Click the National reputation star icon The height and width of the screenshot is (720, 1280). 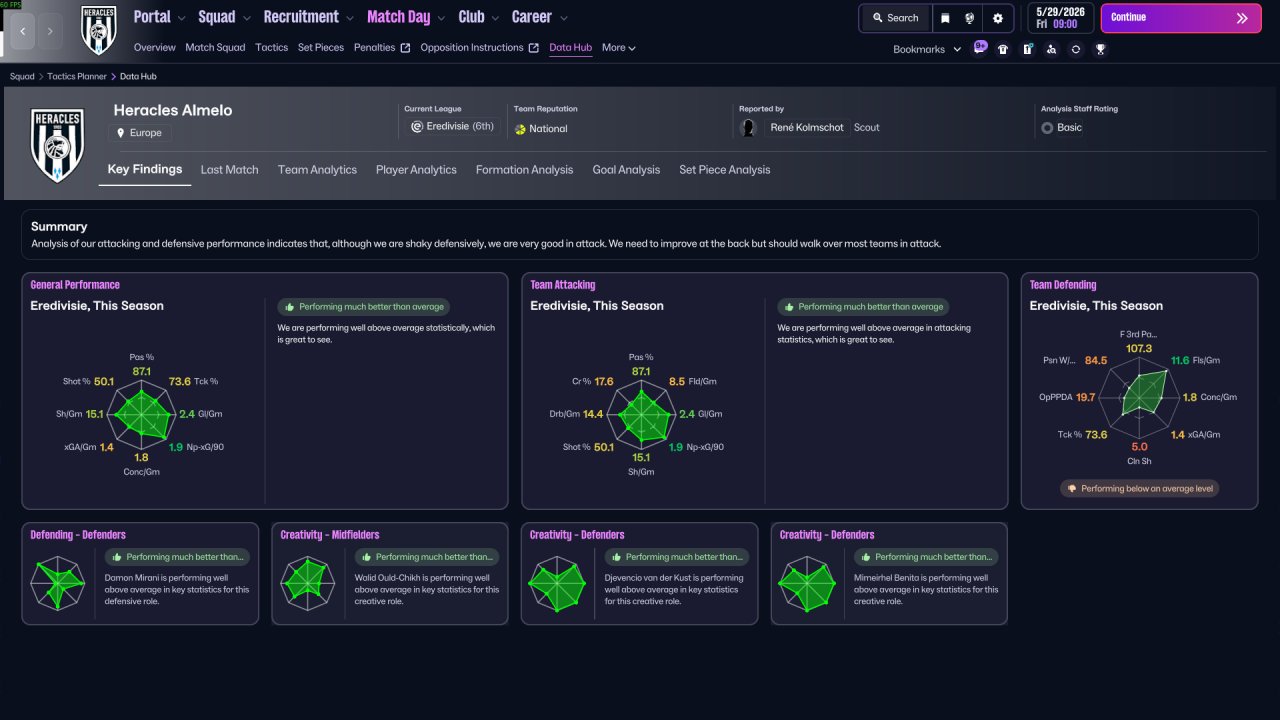pos(520,129)
